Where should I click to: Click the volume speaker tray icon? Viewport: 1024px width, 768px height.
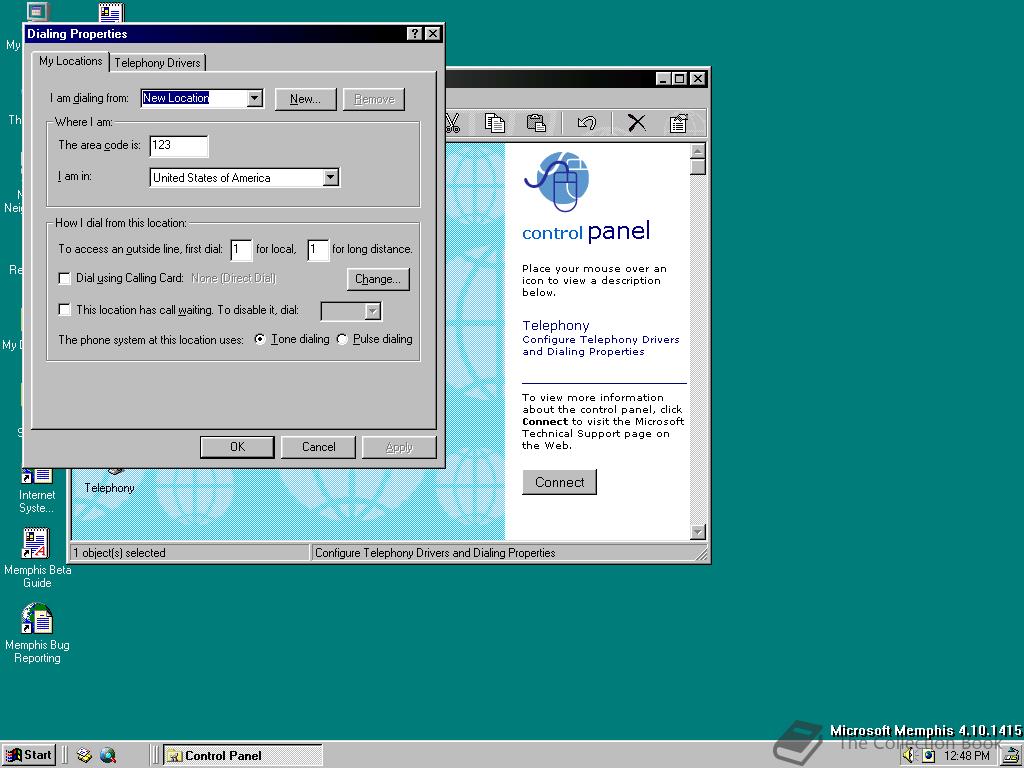coord(908,756)
